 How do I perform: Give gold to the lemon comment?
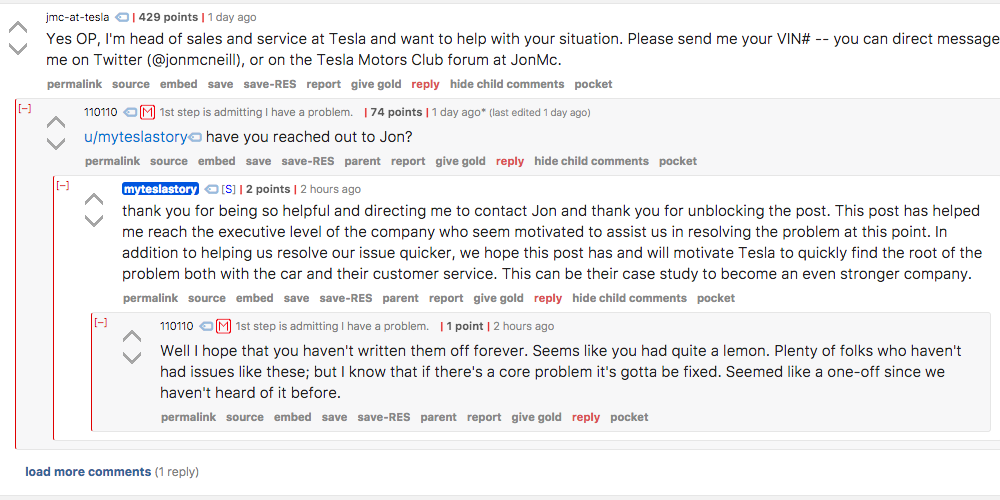(536, 417)
